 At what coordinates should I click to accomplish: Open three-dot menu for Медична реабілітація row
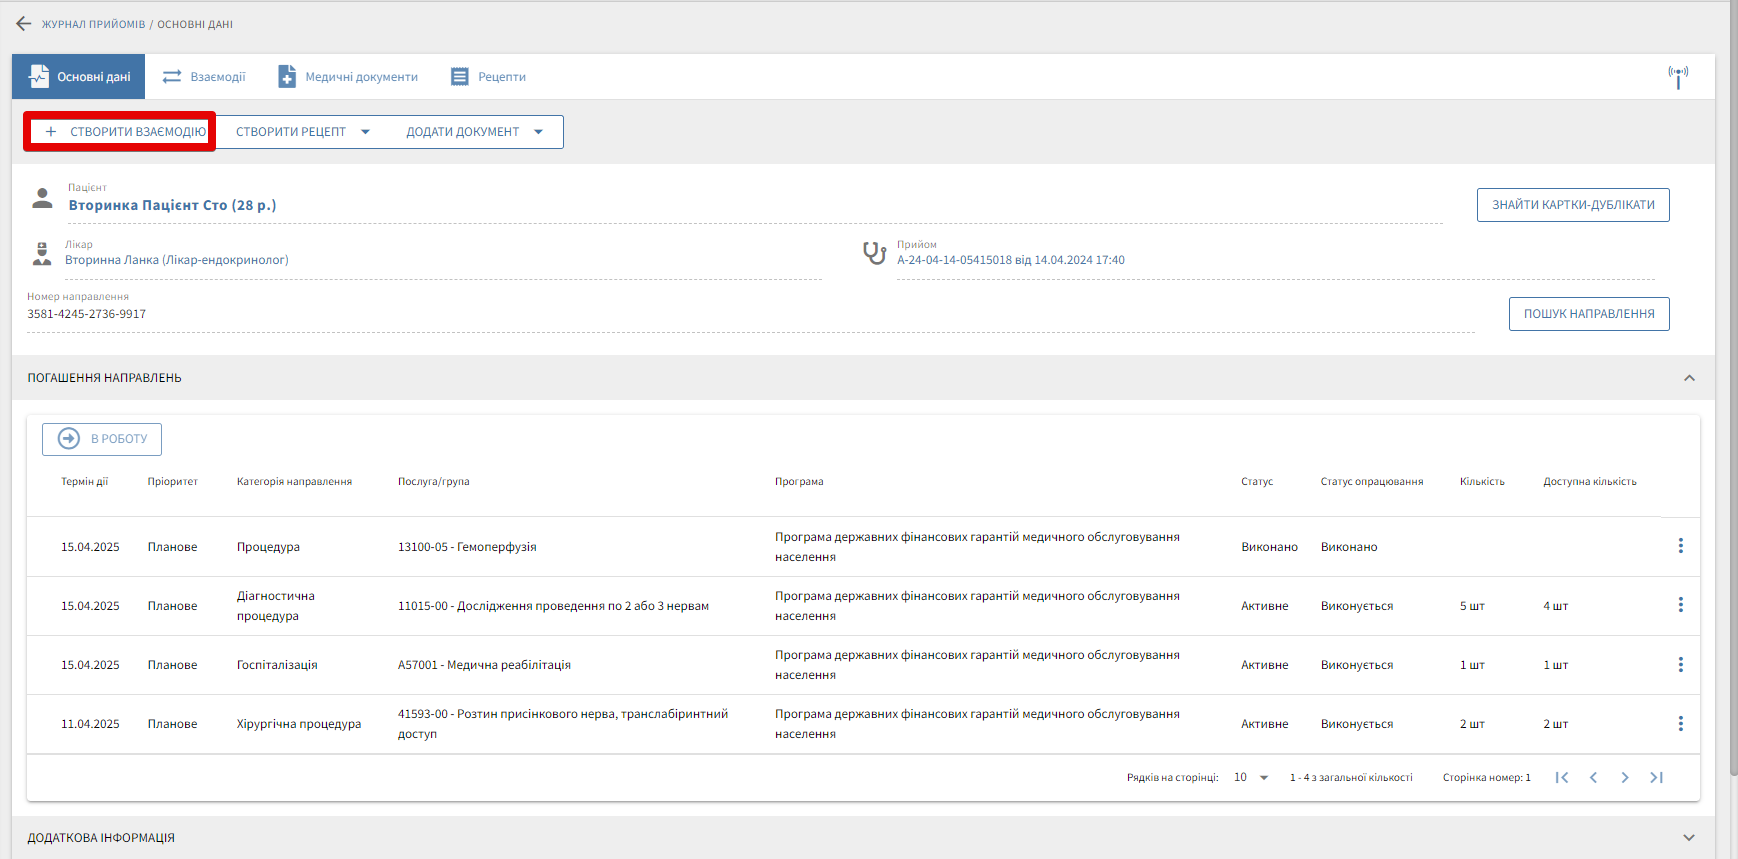(x=1680, y=665)
